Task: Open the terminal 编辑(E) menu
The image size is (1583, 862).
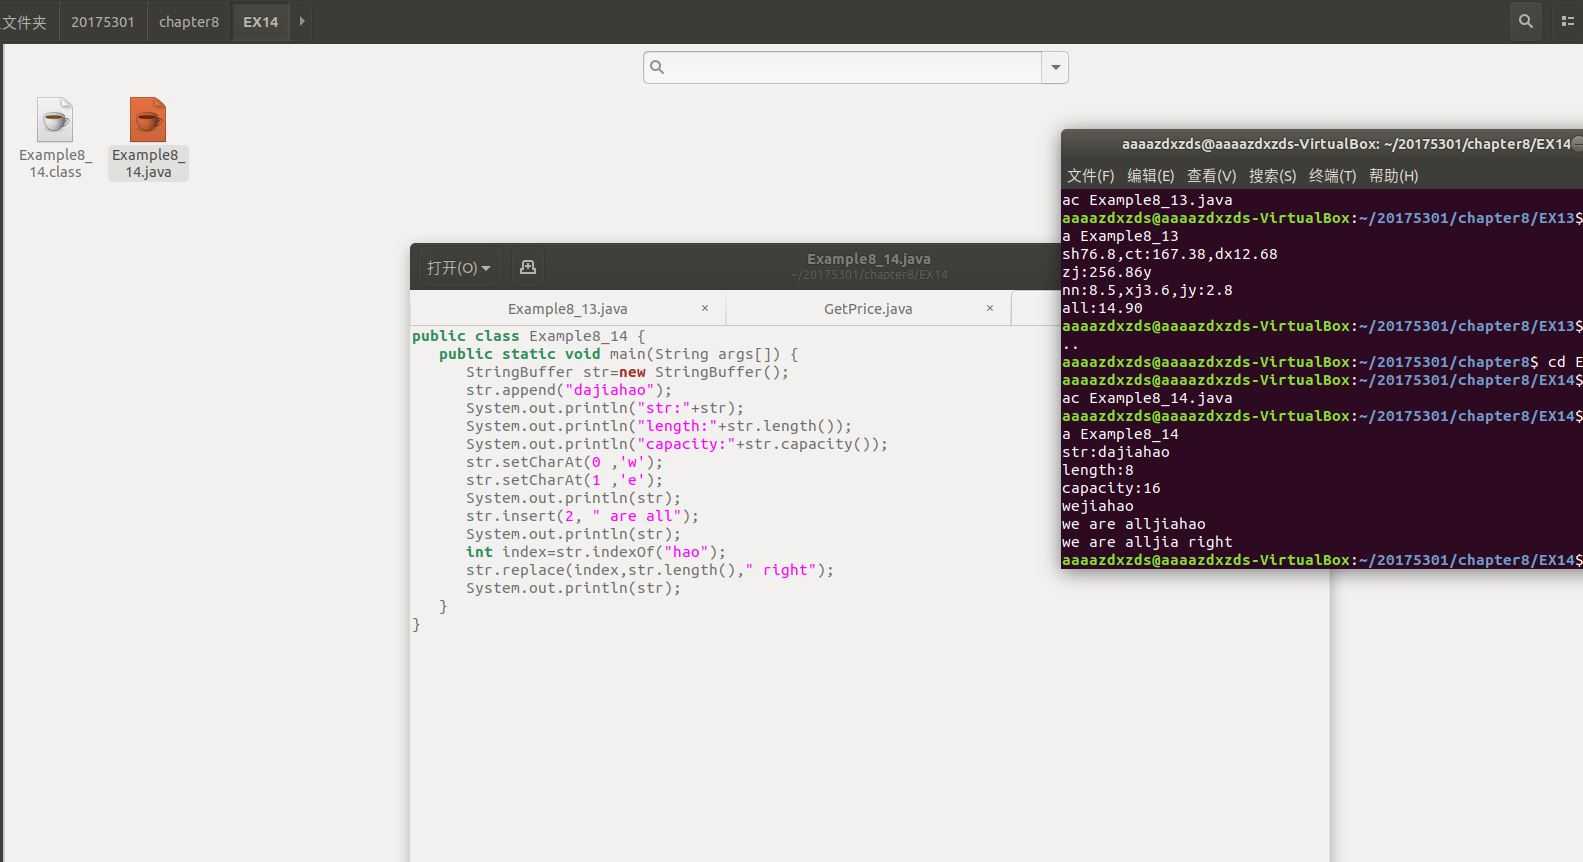Action: click(x=1150, y=176)
